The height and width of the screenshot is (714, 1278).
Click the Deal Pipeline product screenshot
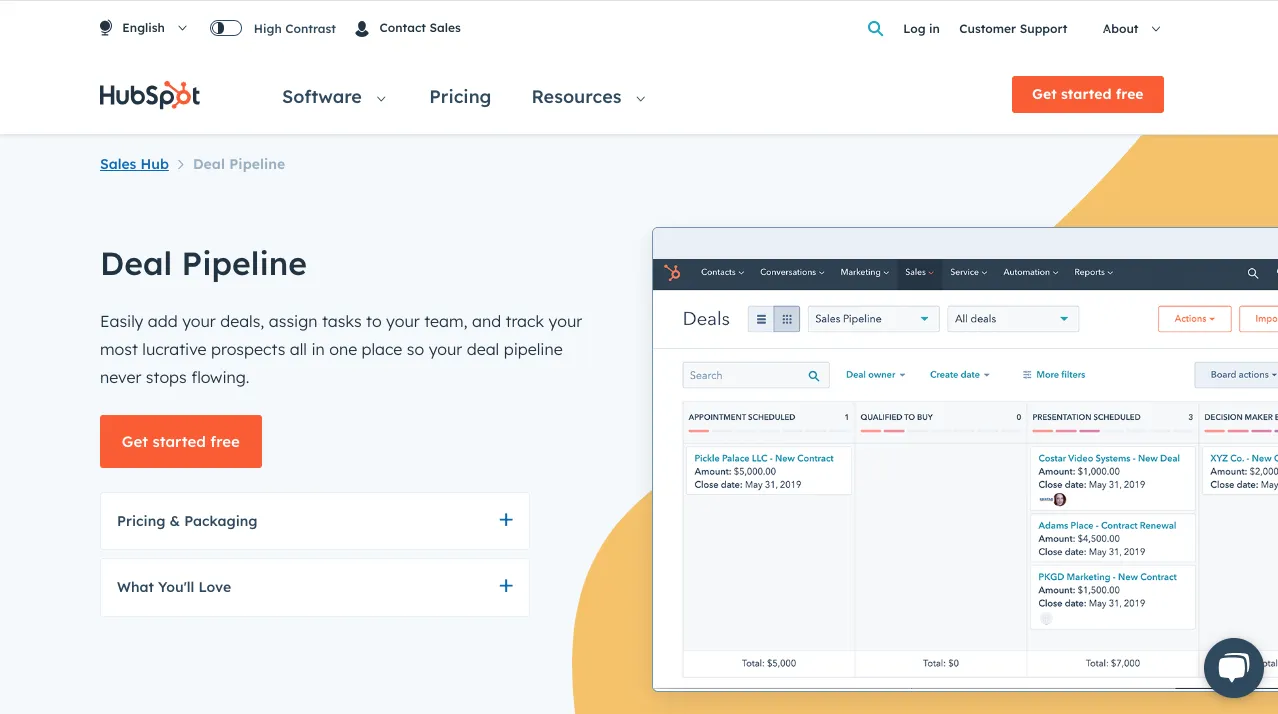(965, 459)
